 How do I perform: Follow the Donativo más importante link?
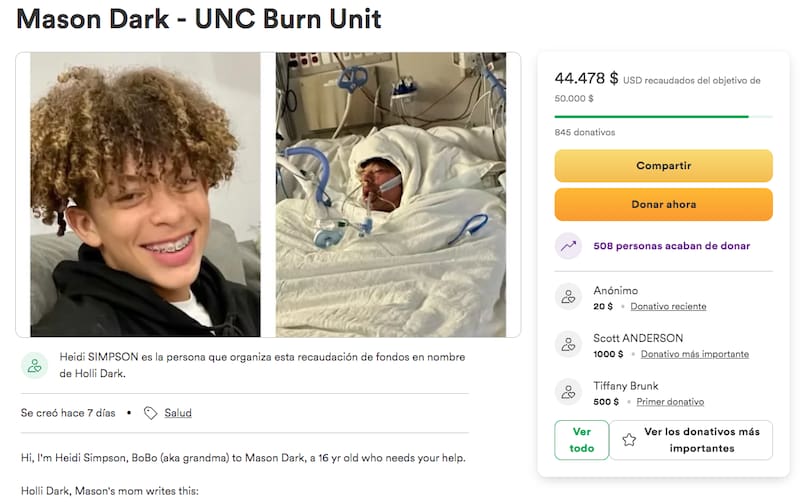click(694, 354)
